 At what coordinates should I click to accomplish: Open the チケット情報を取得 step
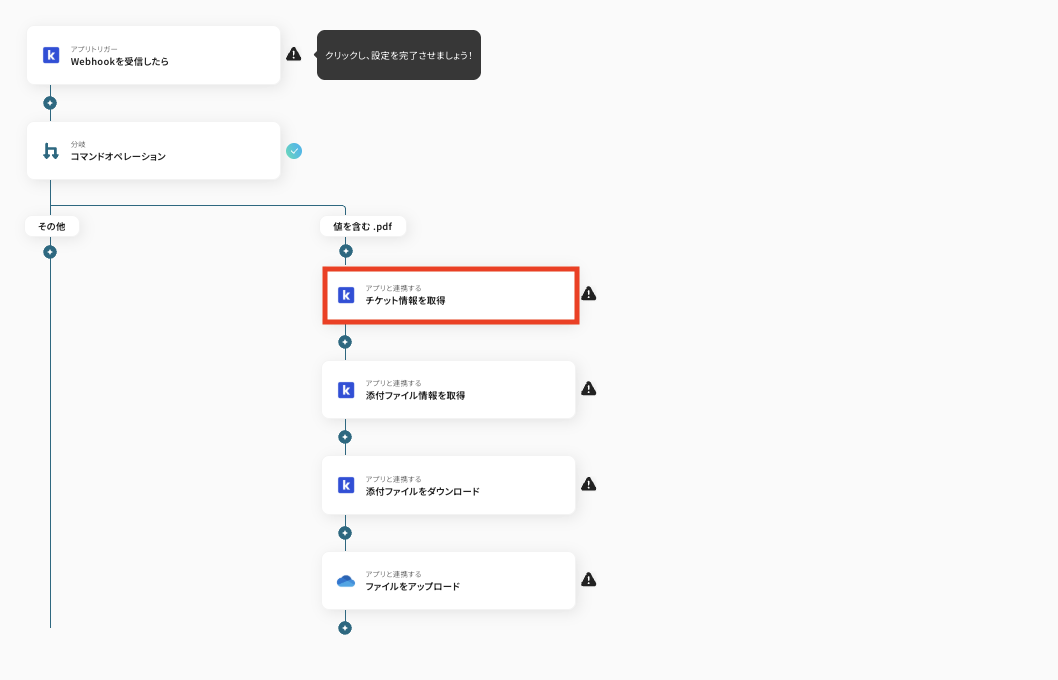click(x=451, y=295)
